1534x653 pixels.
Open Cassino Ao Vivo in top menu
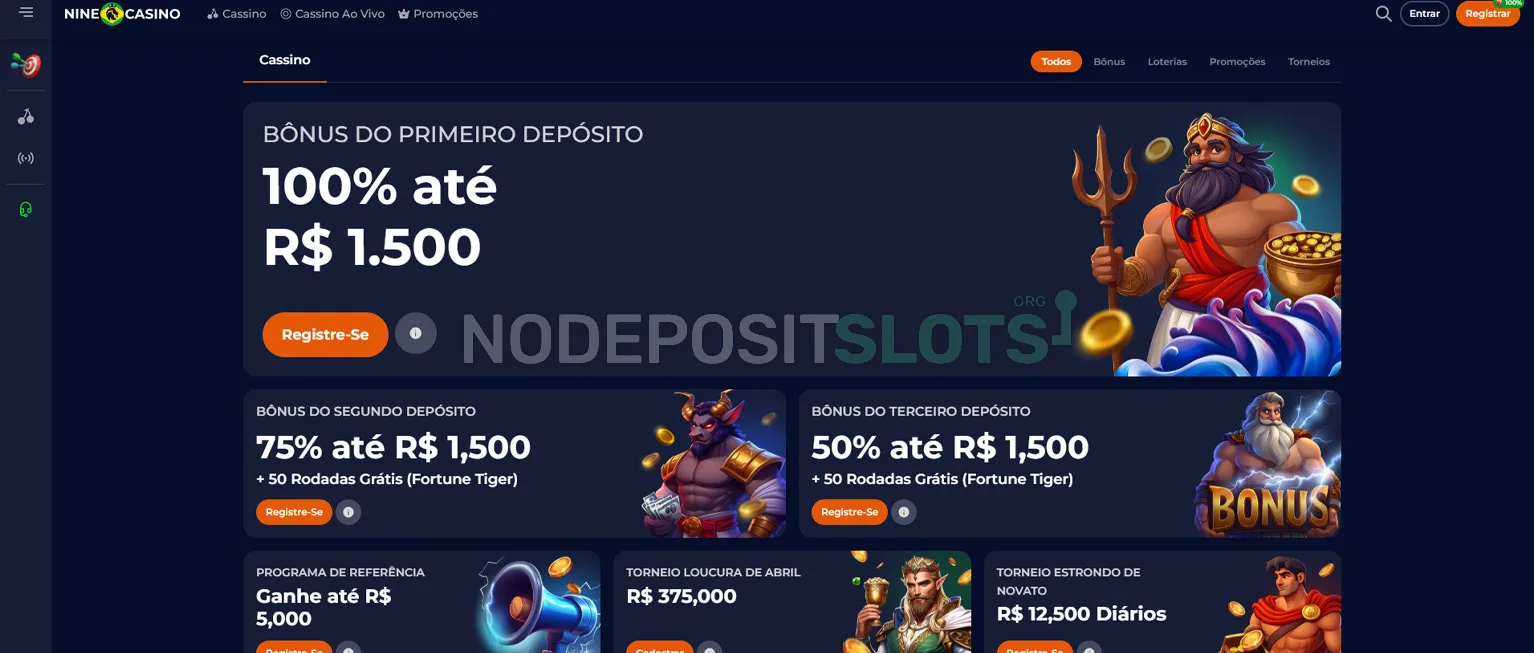tap(332, 14)
